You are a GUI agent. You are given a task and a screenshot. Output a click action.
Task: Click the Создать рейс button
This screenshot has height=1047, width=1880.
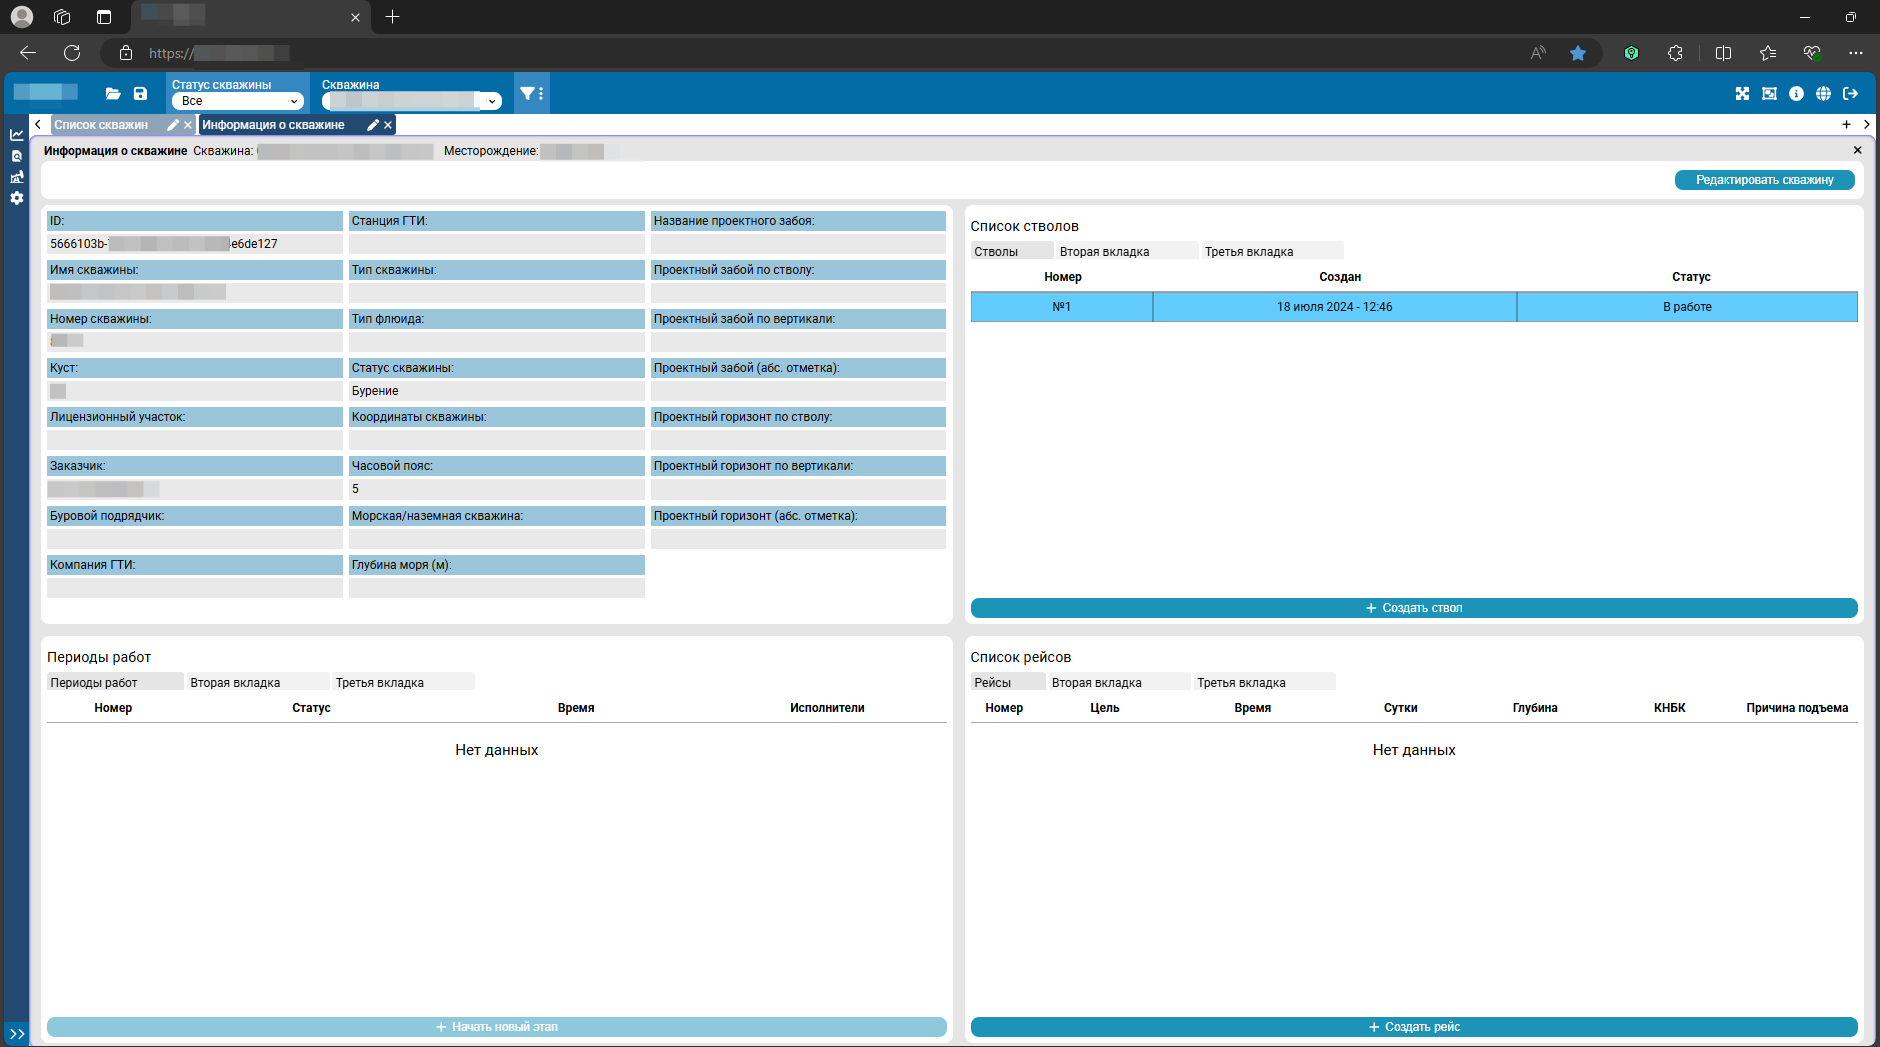[x=1413, y=1027]
